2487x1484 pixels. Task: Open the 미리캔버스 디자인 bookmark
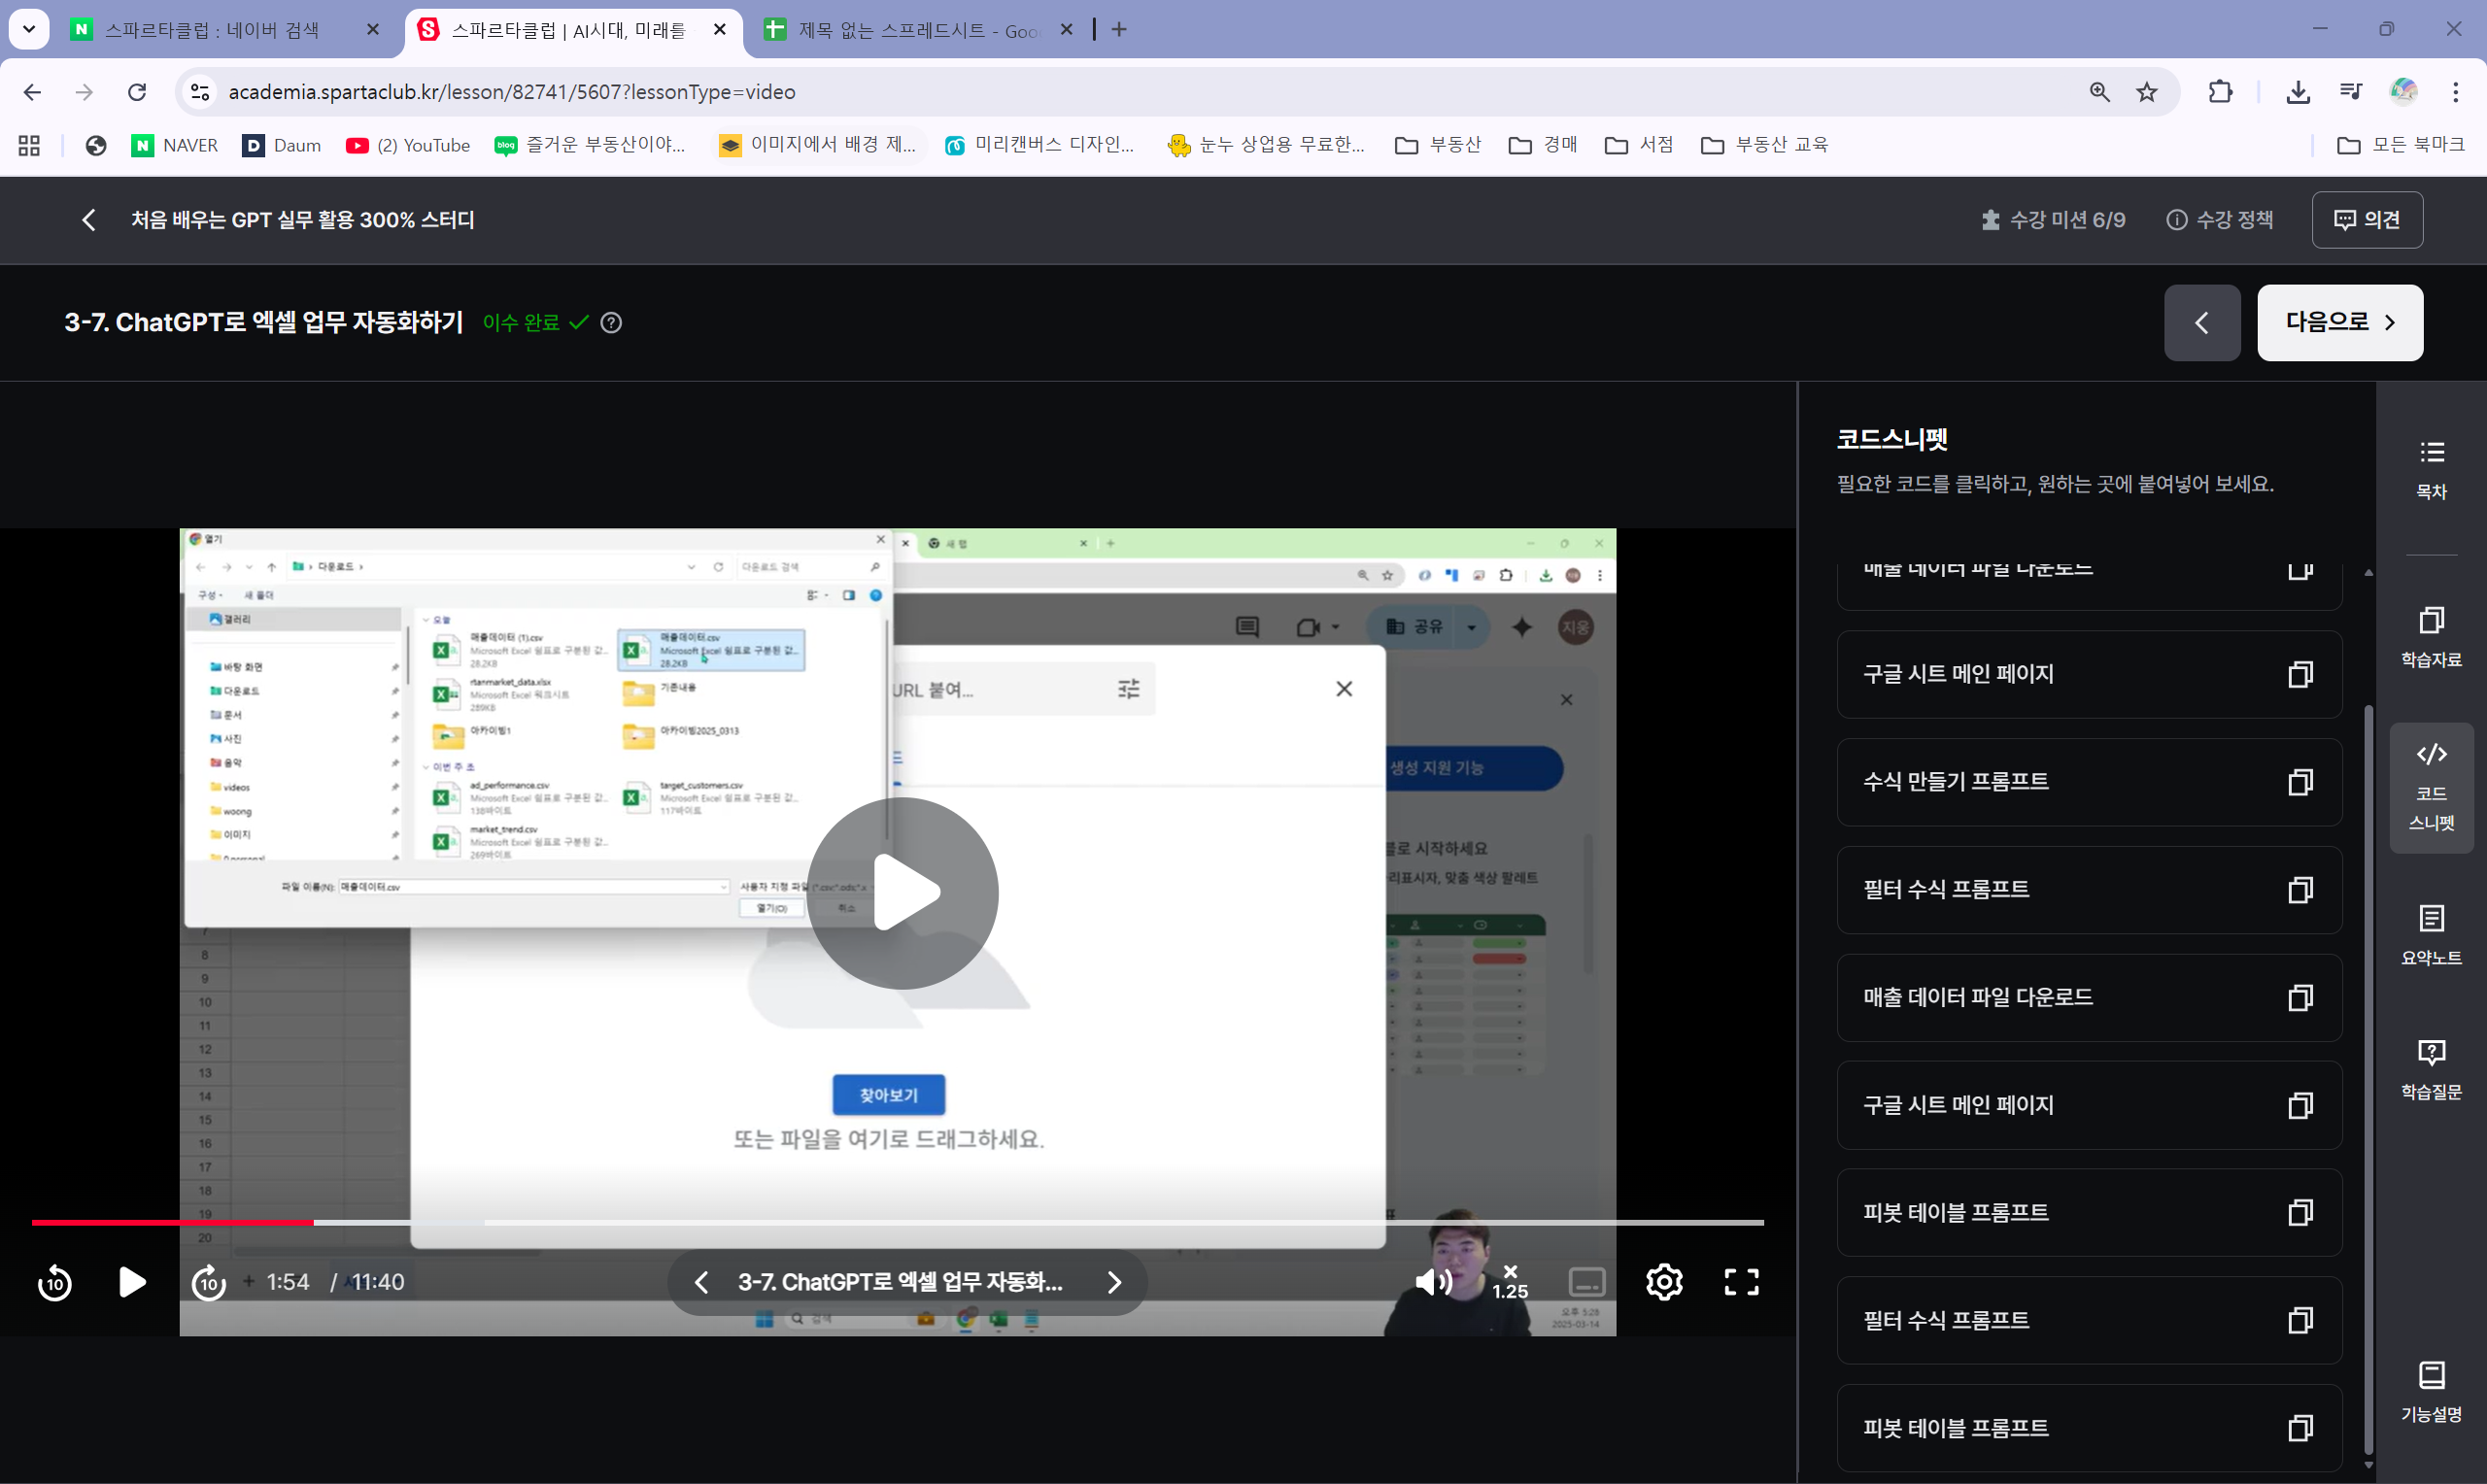1040,146
